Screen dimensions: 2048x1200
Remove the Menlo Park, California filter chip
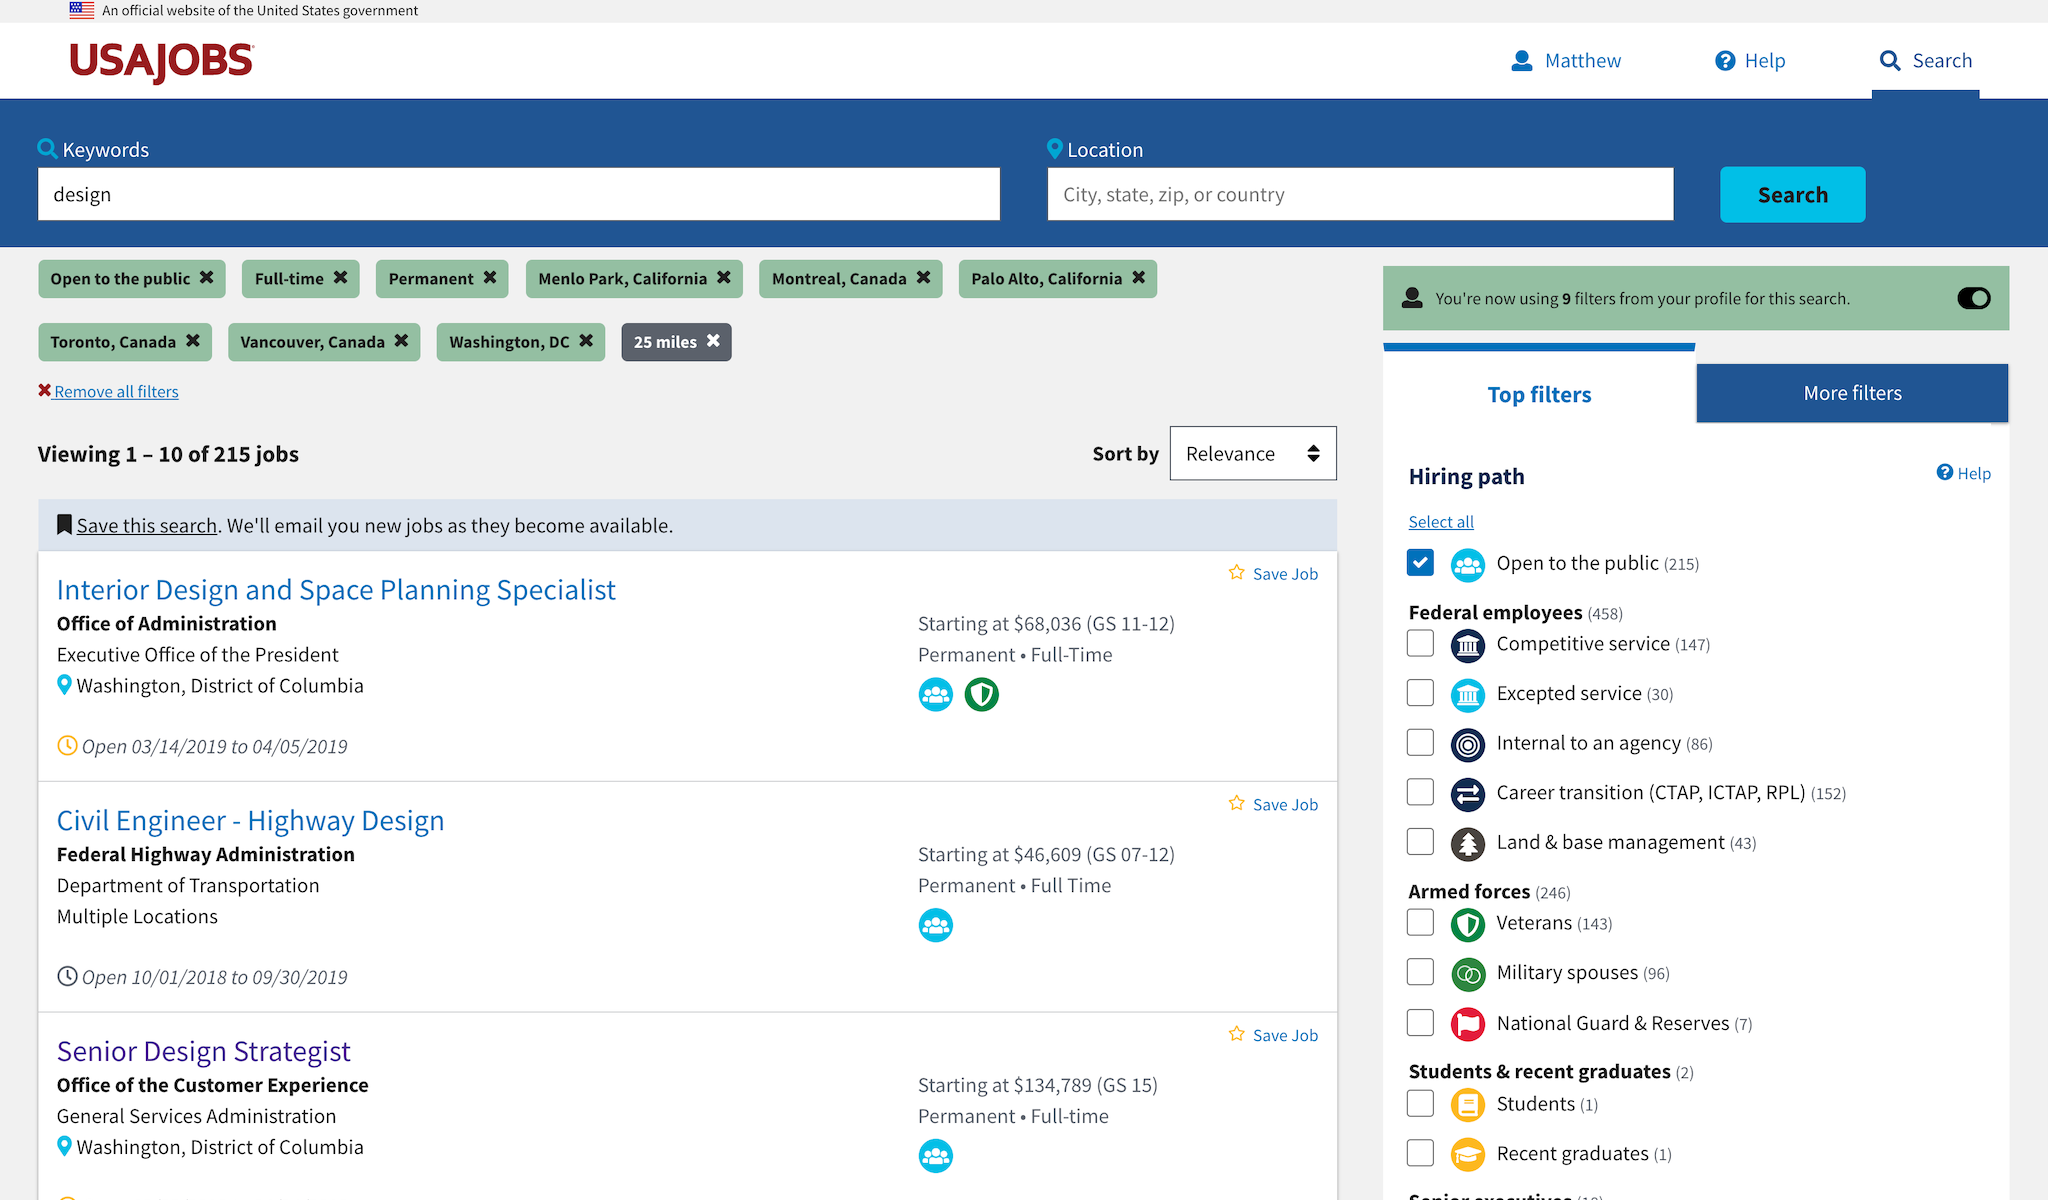724,278
